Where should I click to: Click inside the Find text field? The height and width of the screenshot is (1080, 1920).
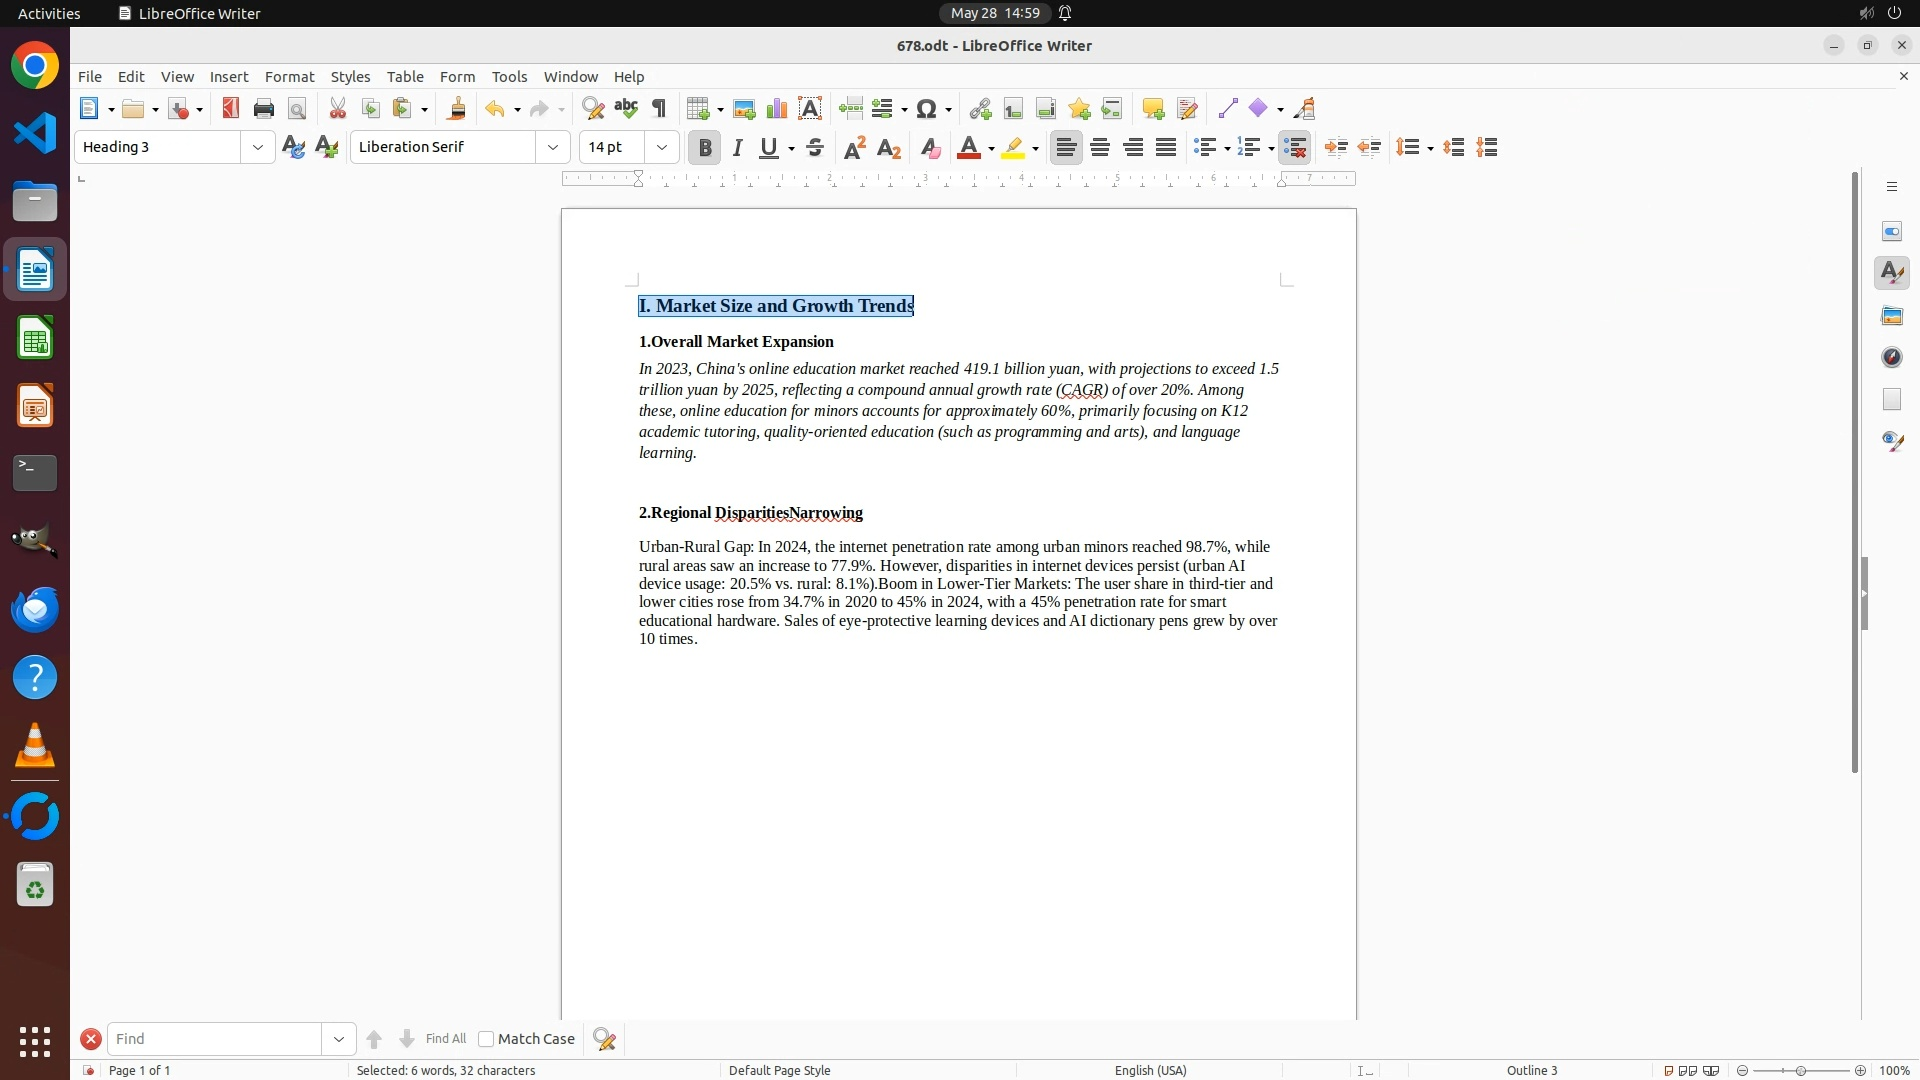pyautogui.click(x=214, y=1039)
